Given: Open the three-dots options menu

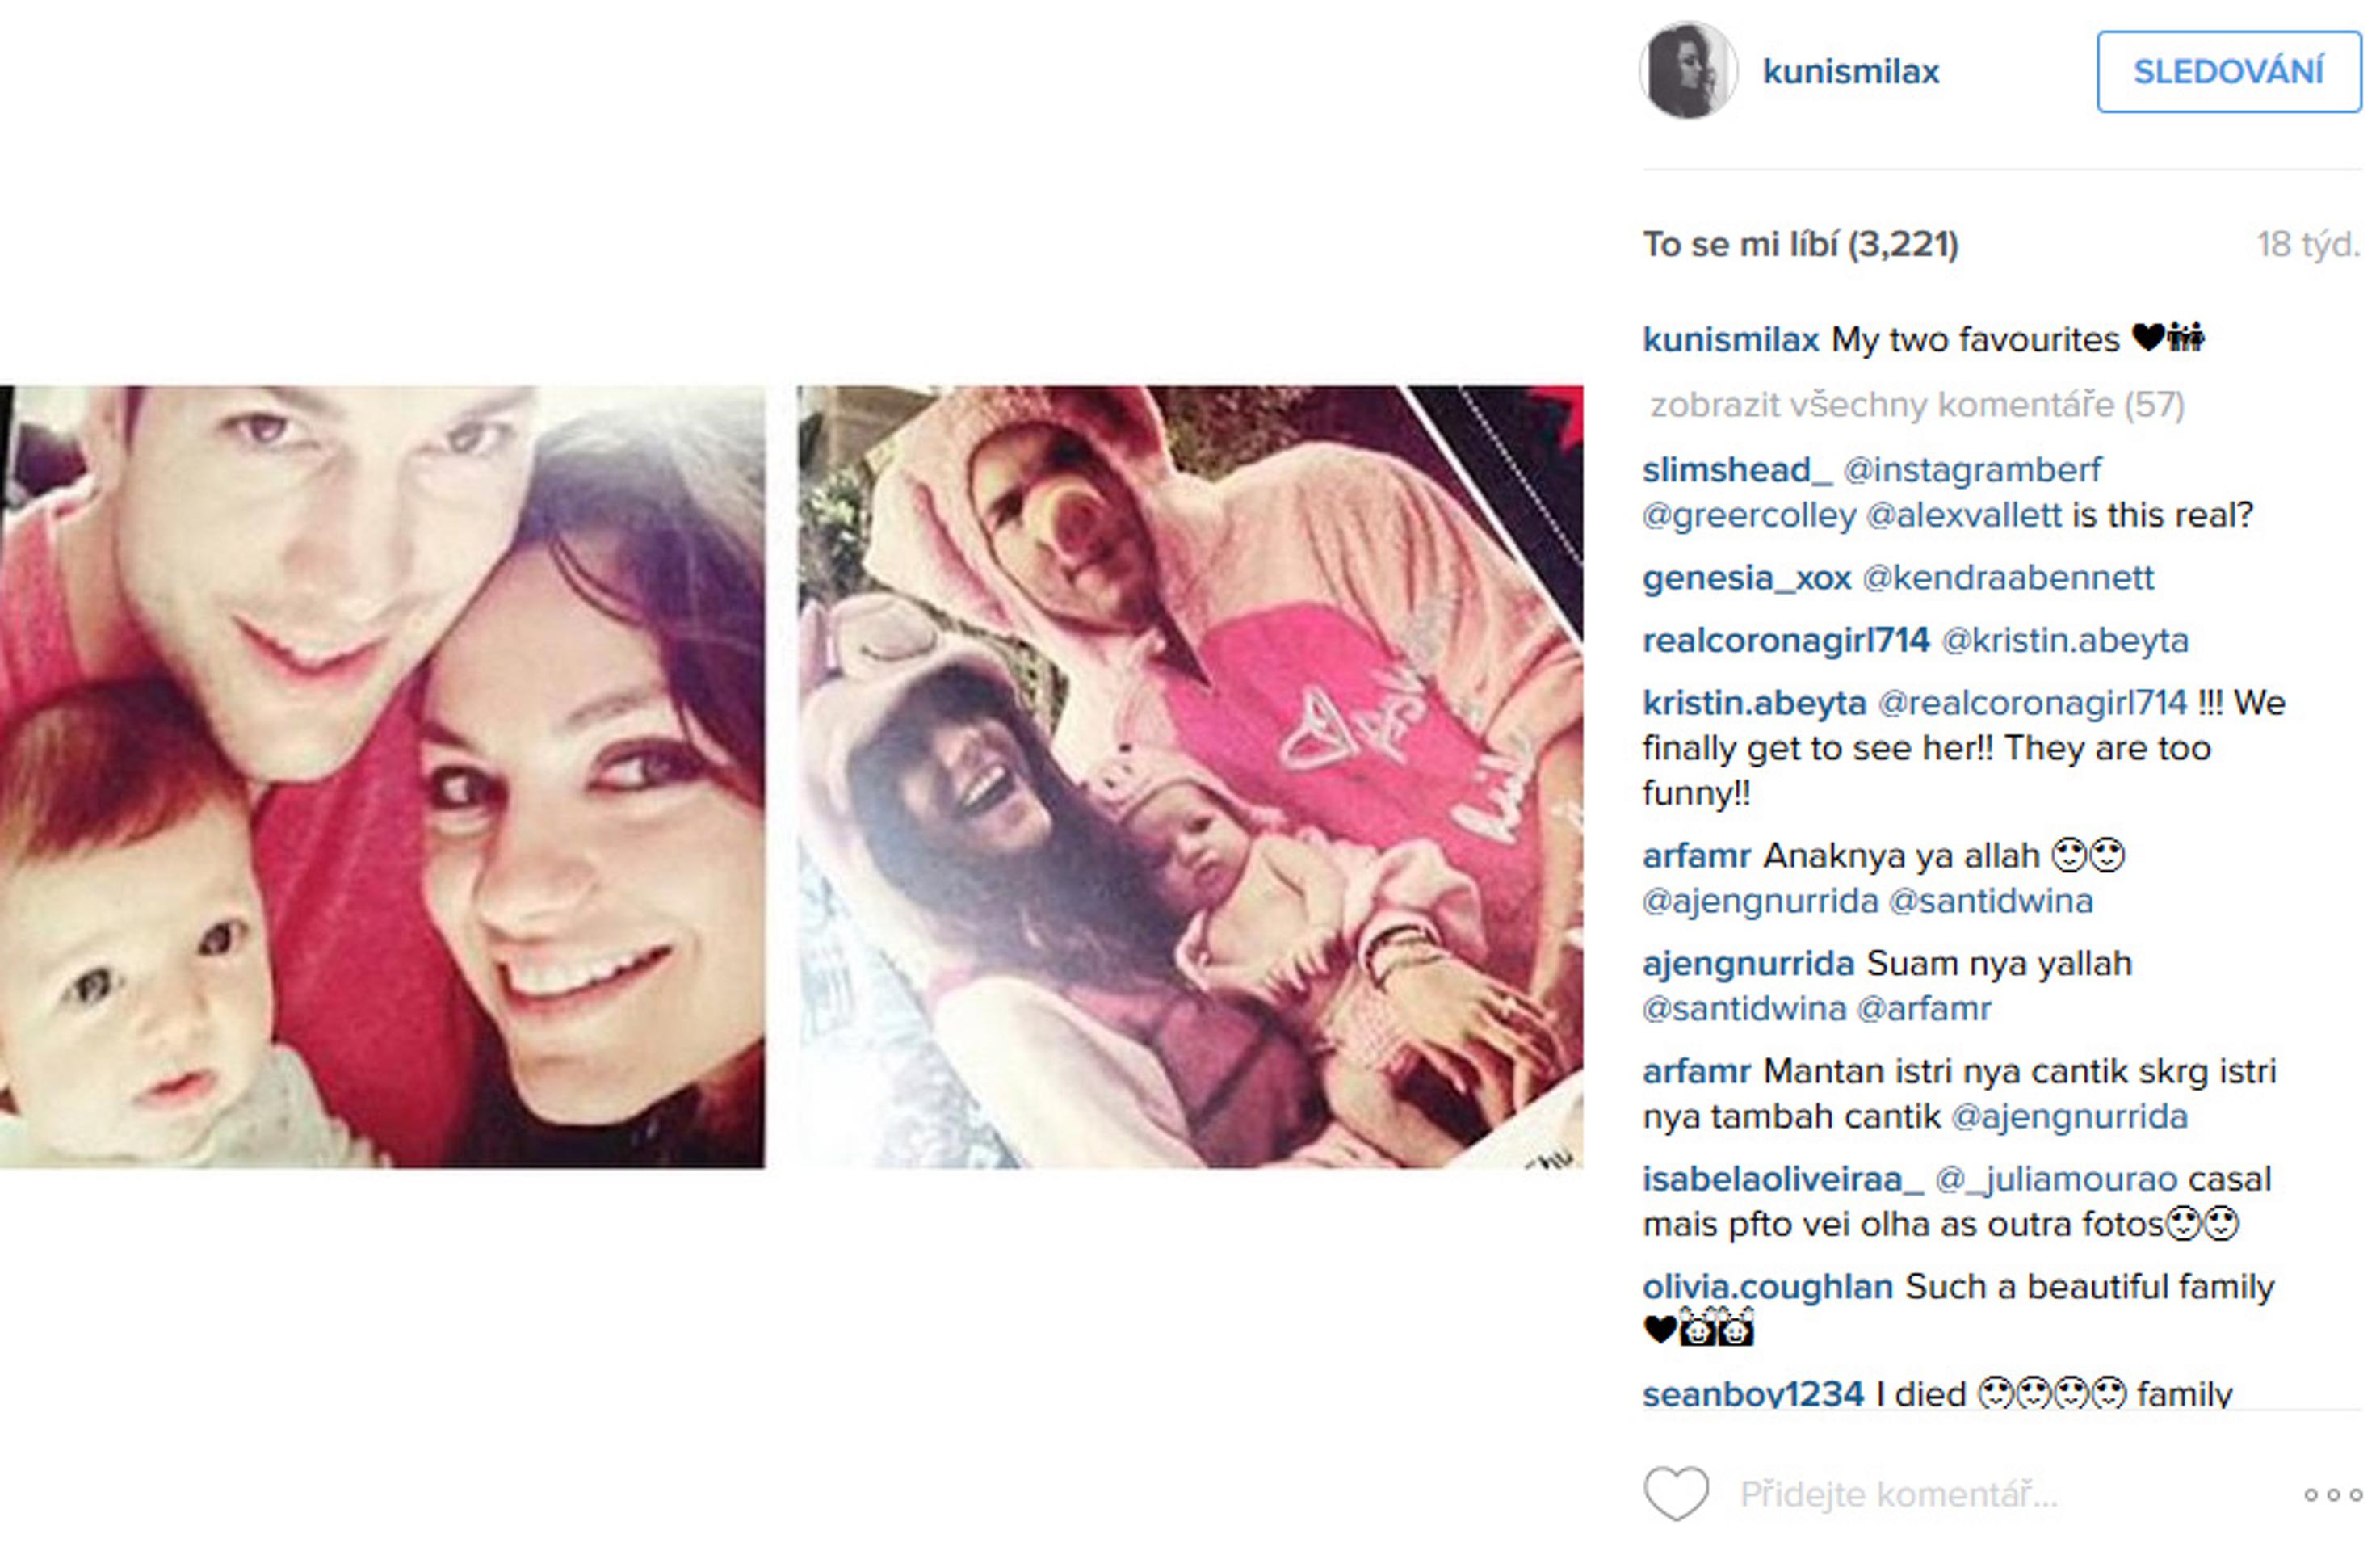Looking at the screenshot, I should 2334,1495.
